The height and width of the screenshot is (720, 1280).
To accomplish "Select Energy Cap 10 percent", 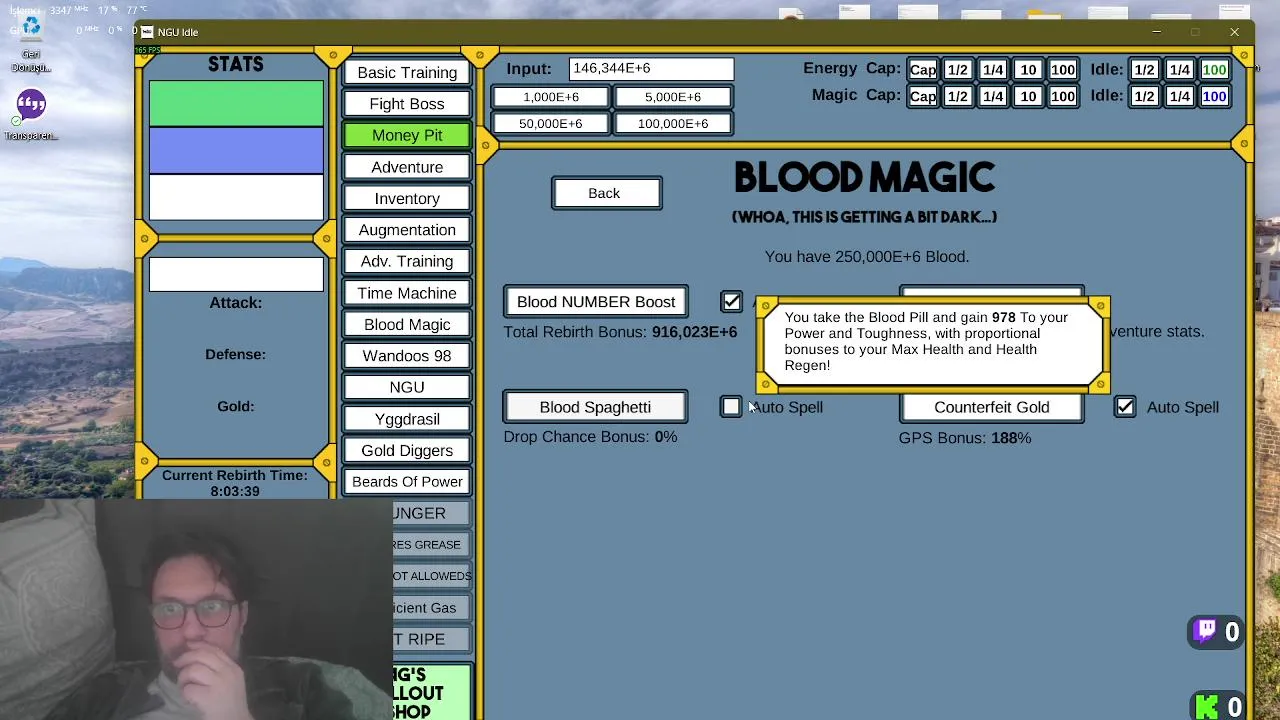I will [x=1028, y=70].
